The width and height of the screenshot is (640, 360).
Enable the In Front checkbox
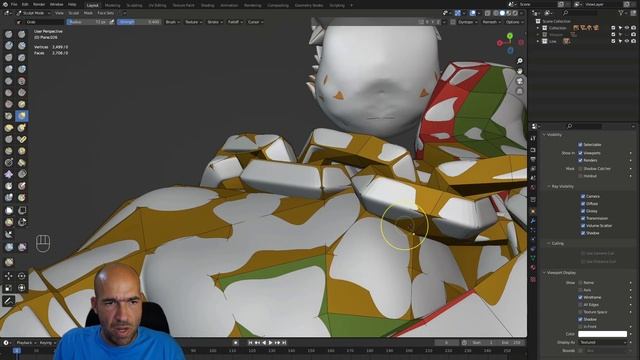pyautogui.click(x=580, y=327)
